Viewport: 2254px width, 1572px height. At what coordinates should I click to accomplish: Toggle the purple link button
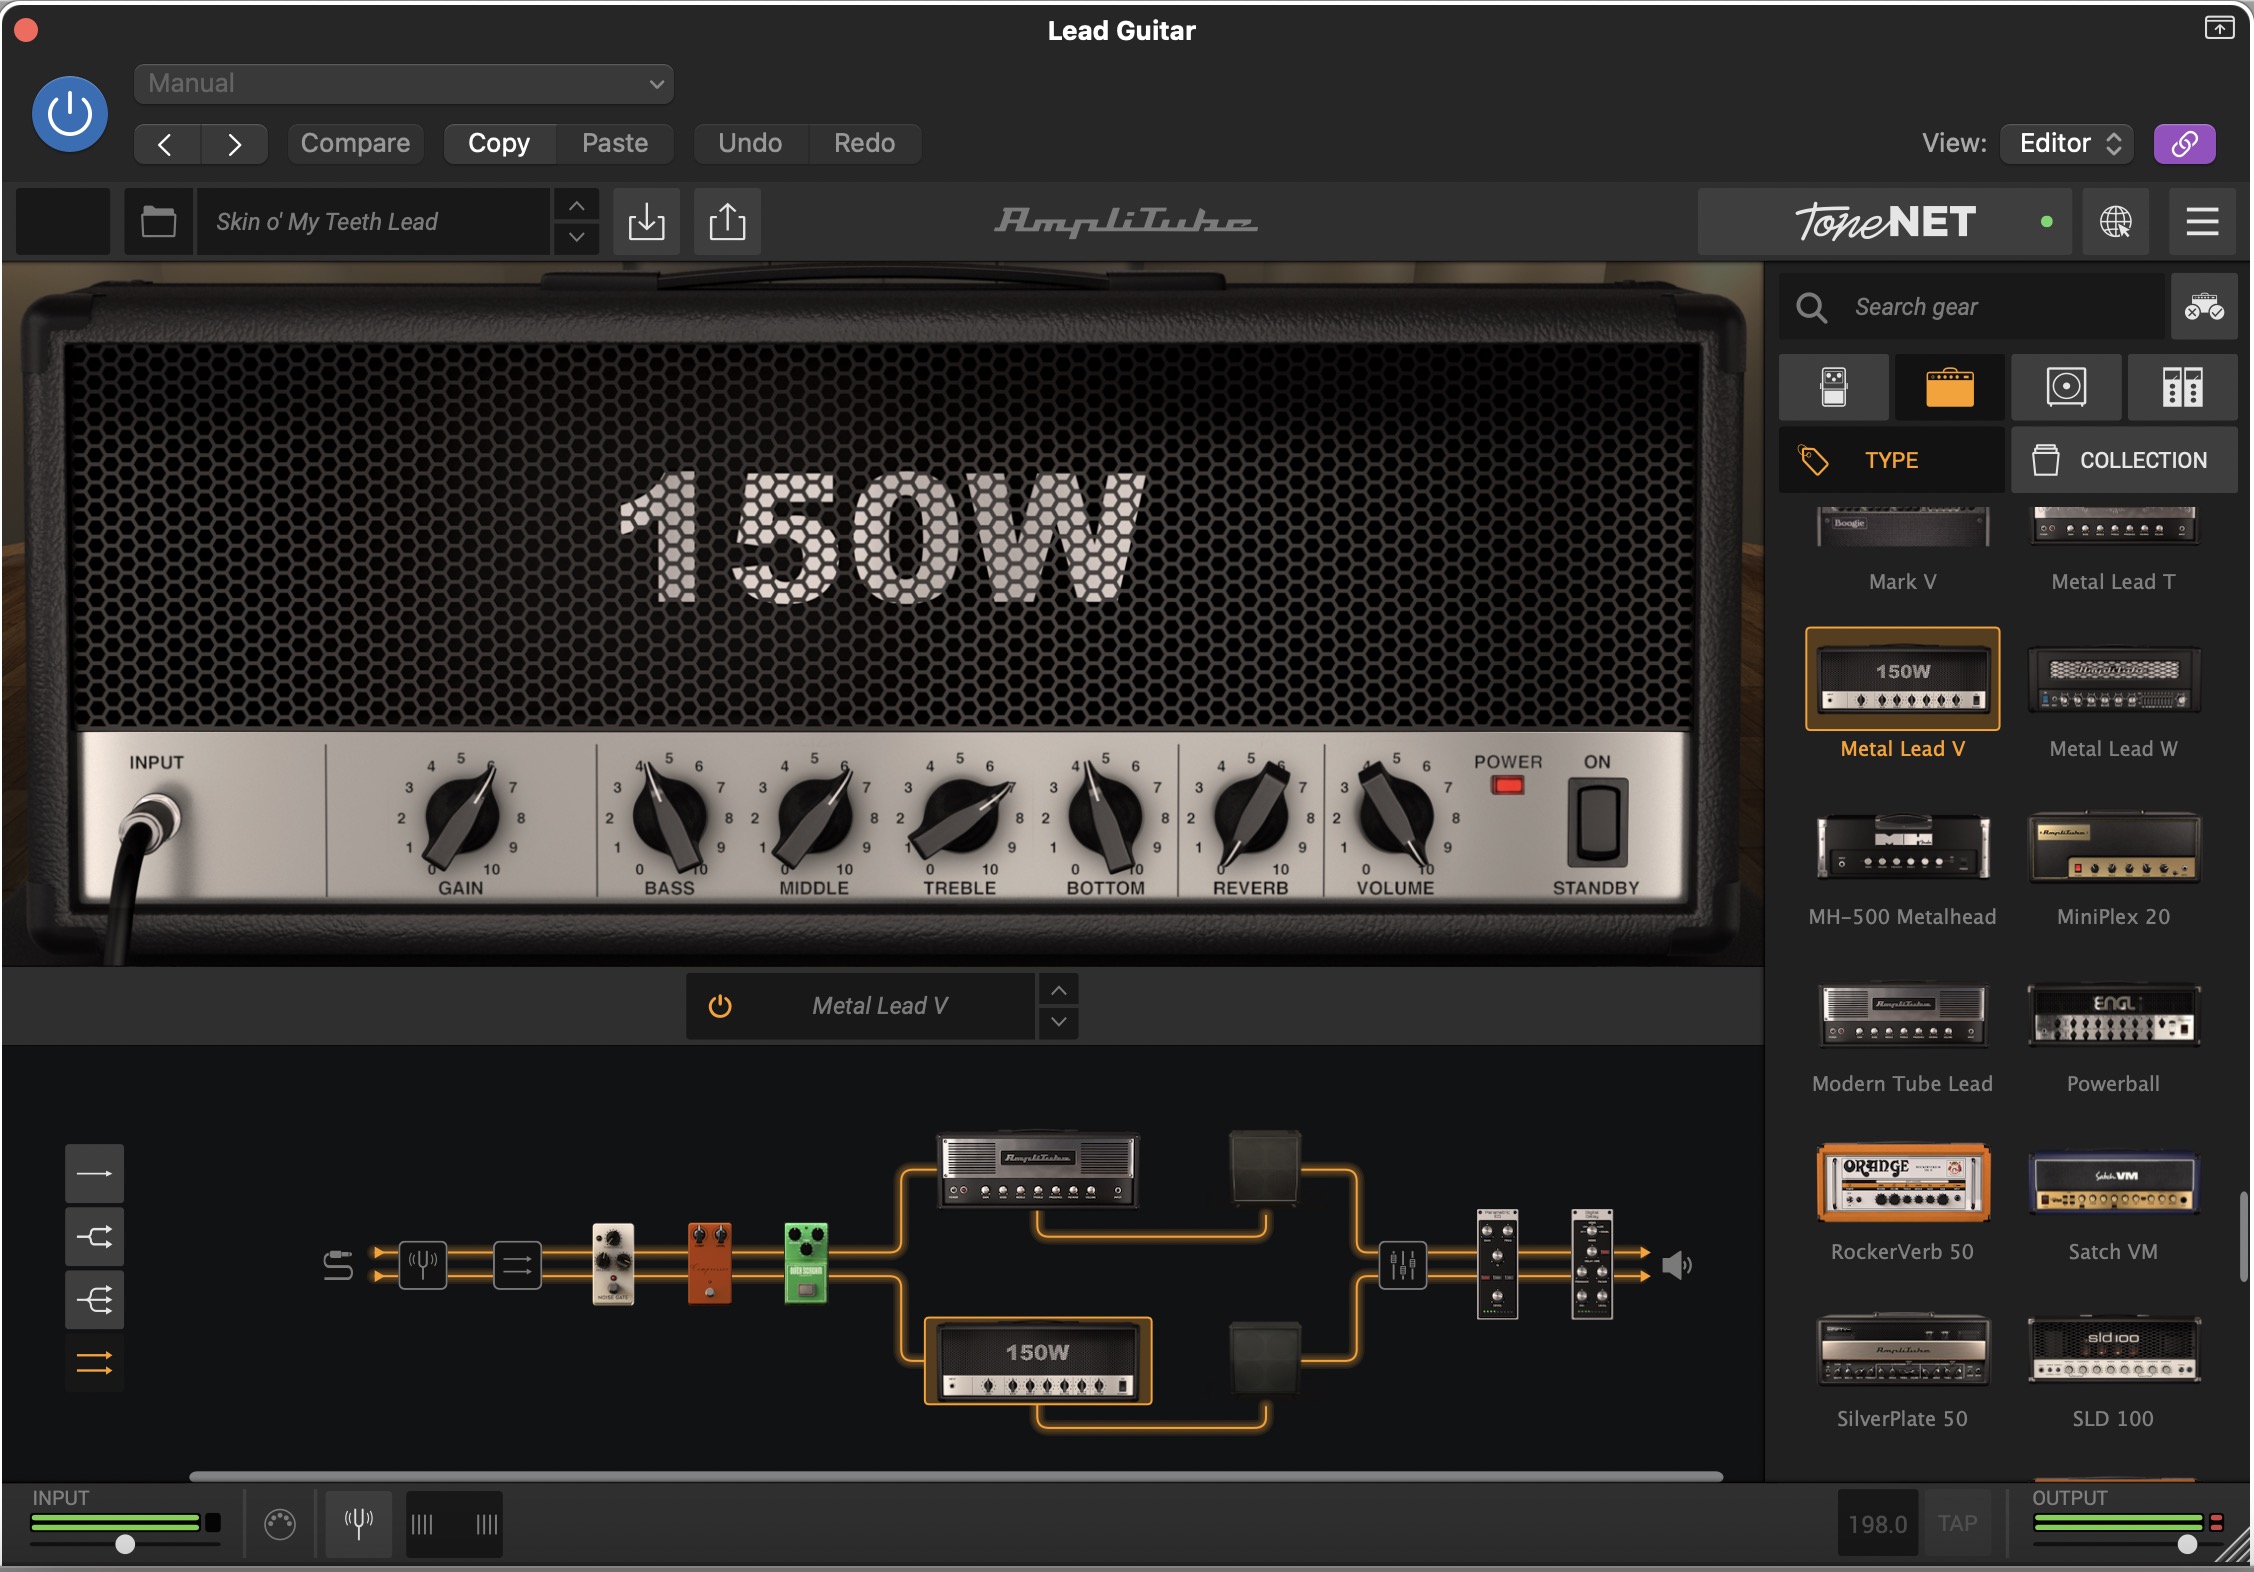[x=2184, y=143]
